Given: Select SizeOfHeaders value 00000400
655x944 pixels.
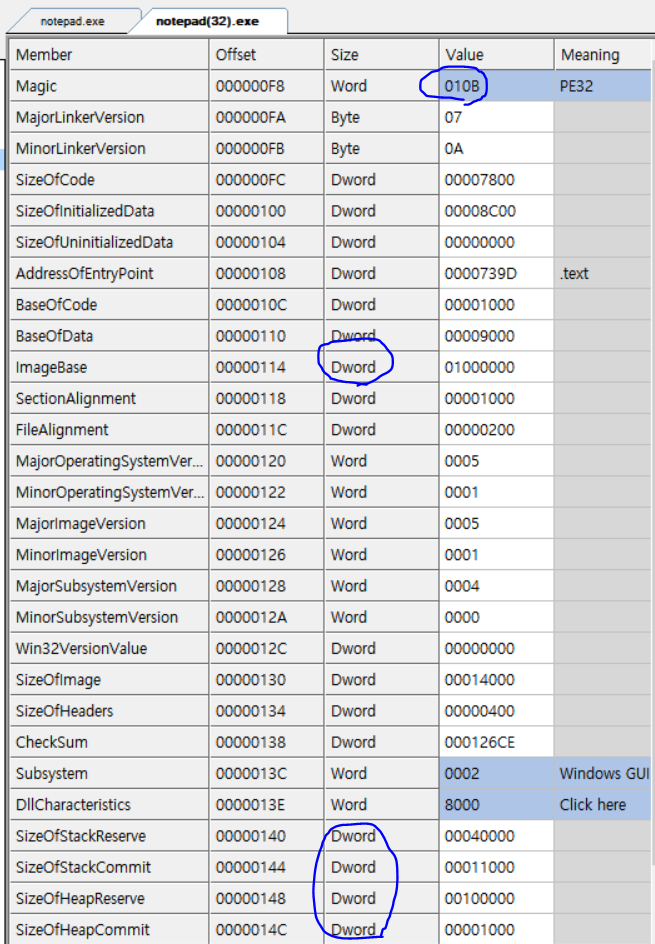Looking at the screenshot, I should click(496, 712).
